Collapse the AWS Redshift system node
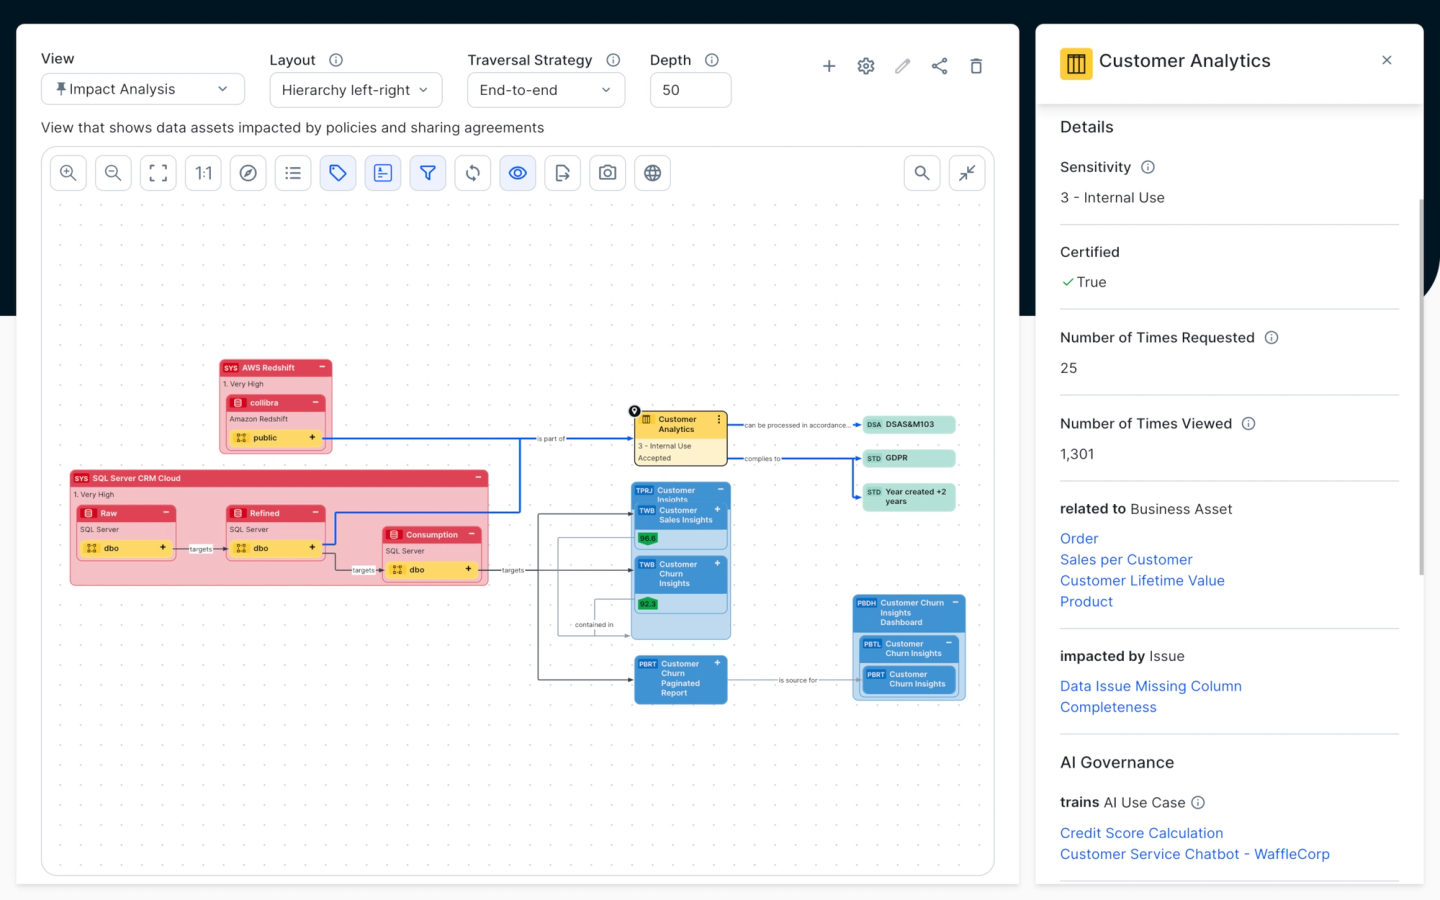 point(322,367)
